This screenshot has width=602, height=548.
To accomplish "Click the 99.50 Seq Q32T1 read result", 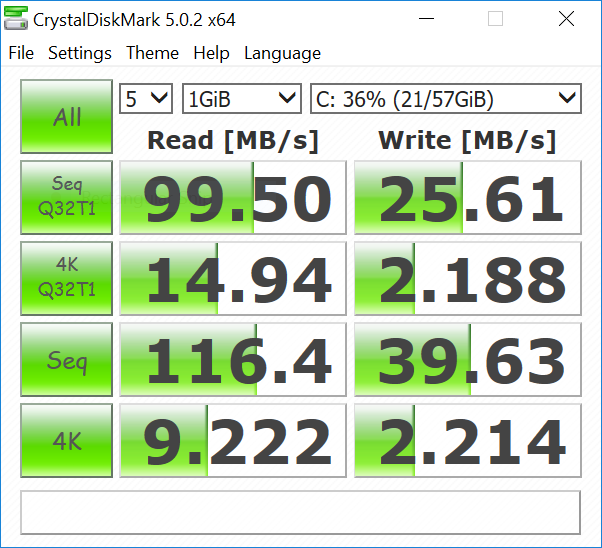I will 233,198.
